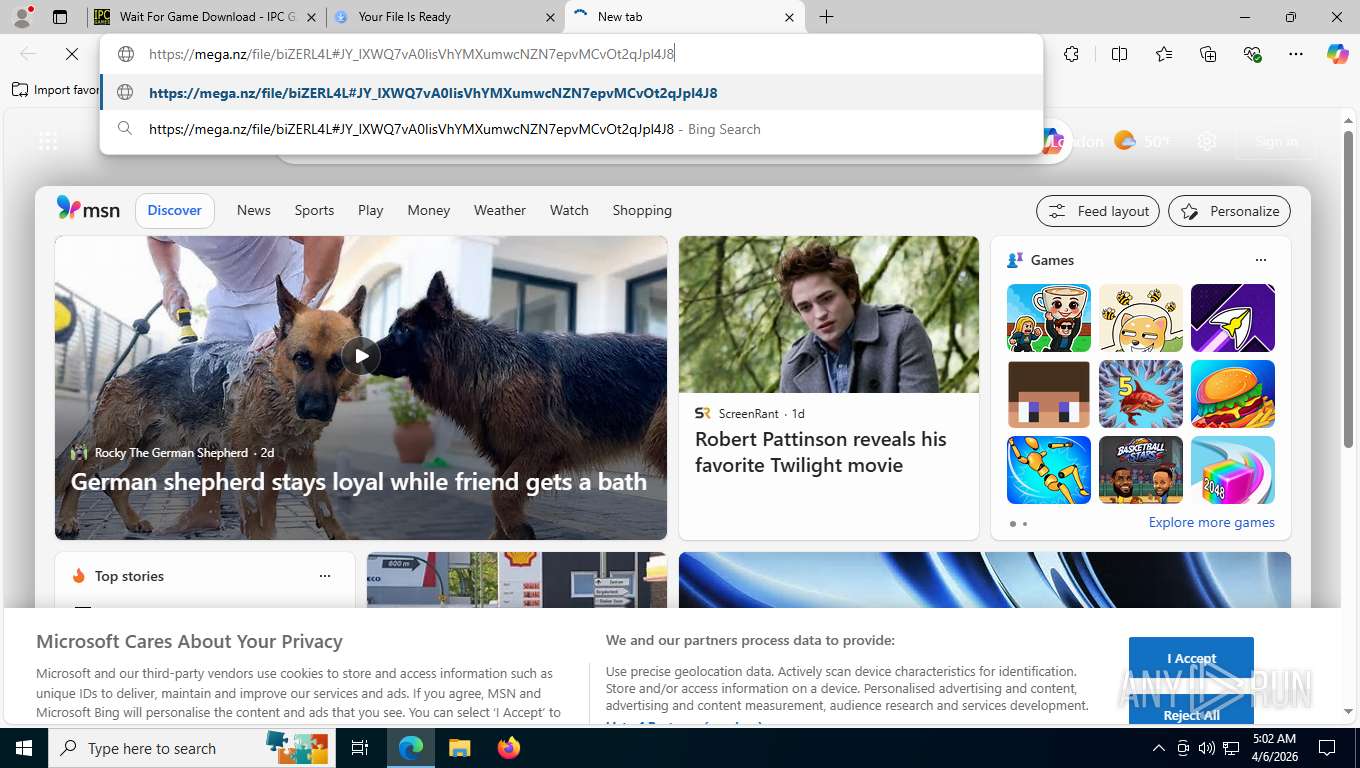Open the stickman mannequin game thumbnail

[1048, 470]
